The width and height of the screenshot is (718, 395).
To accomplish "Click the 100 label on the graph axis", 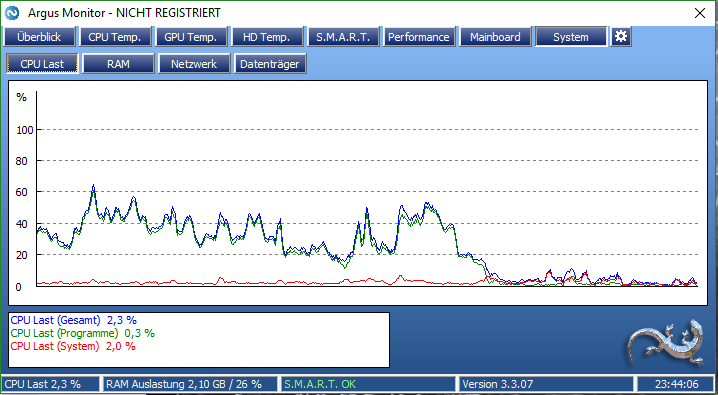I will click(25, 130).
